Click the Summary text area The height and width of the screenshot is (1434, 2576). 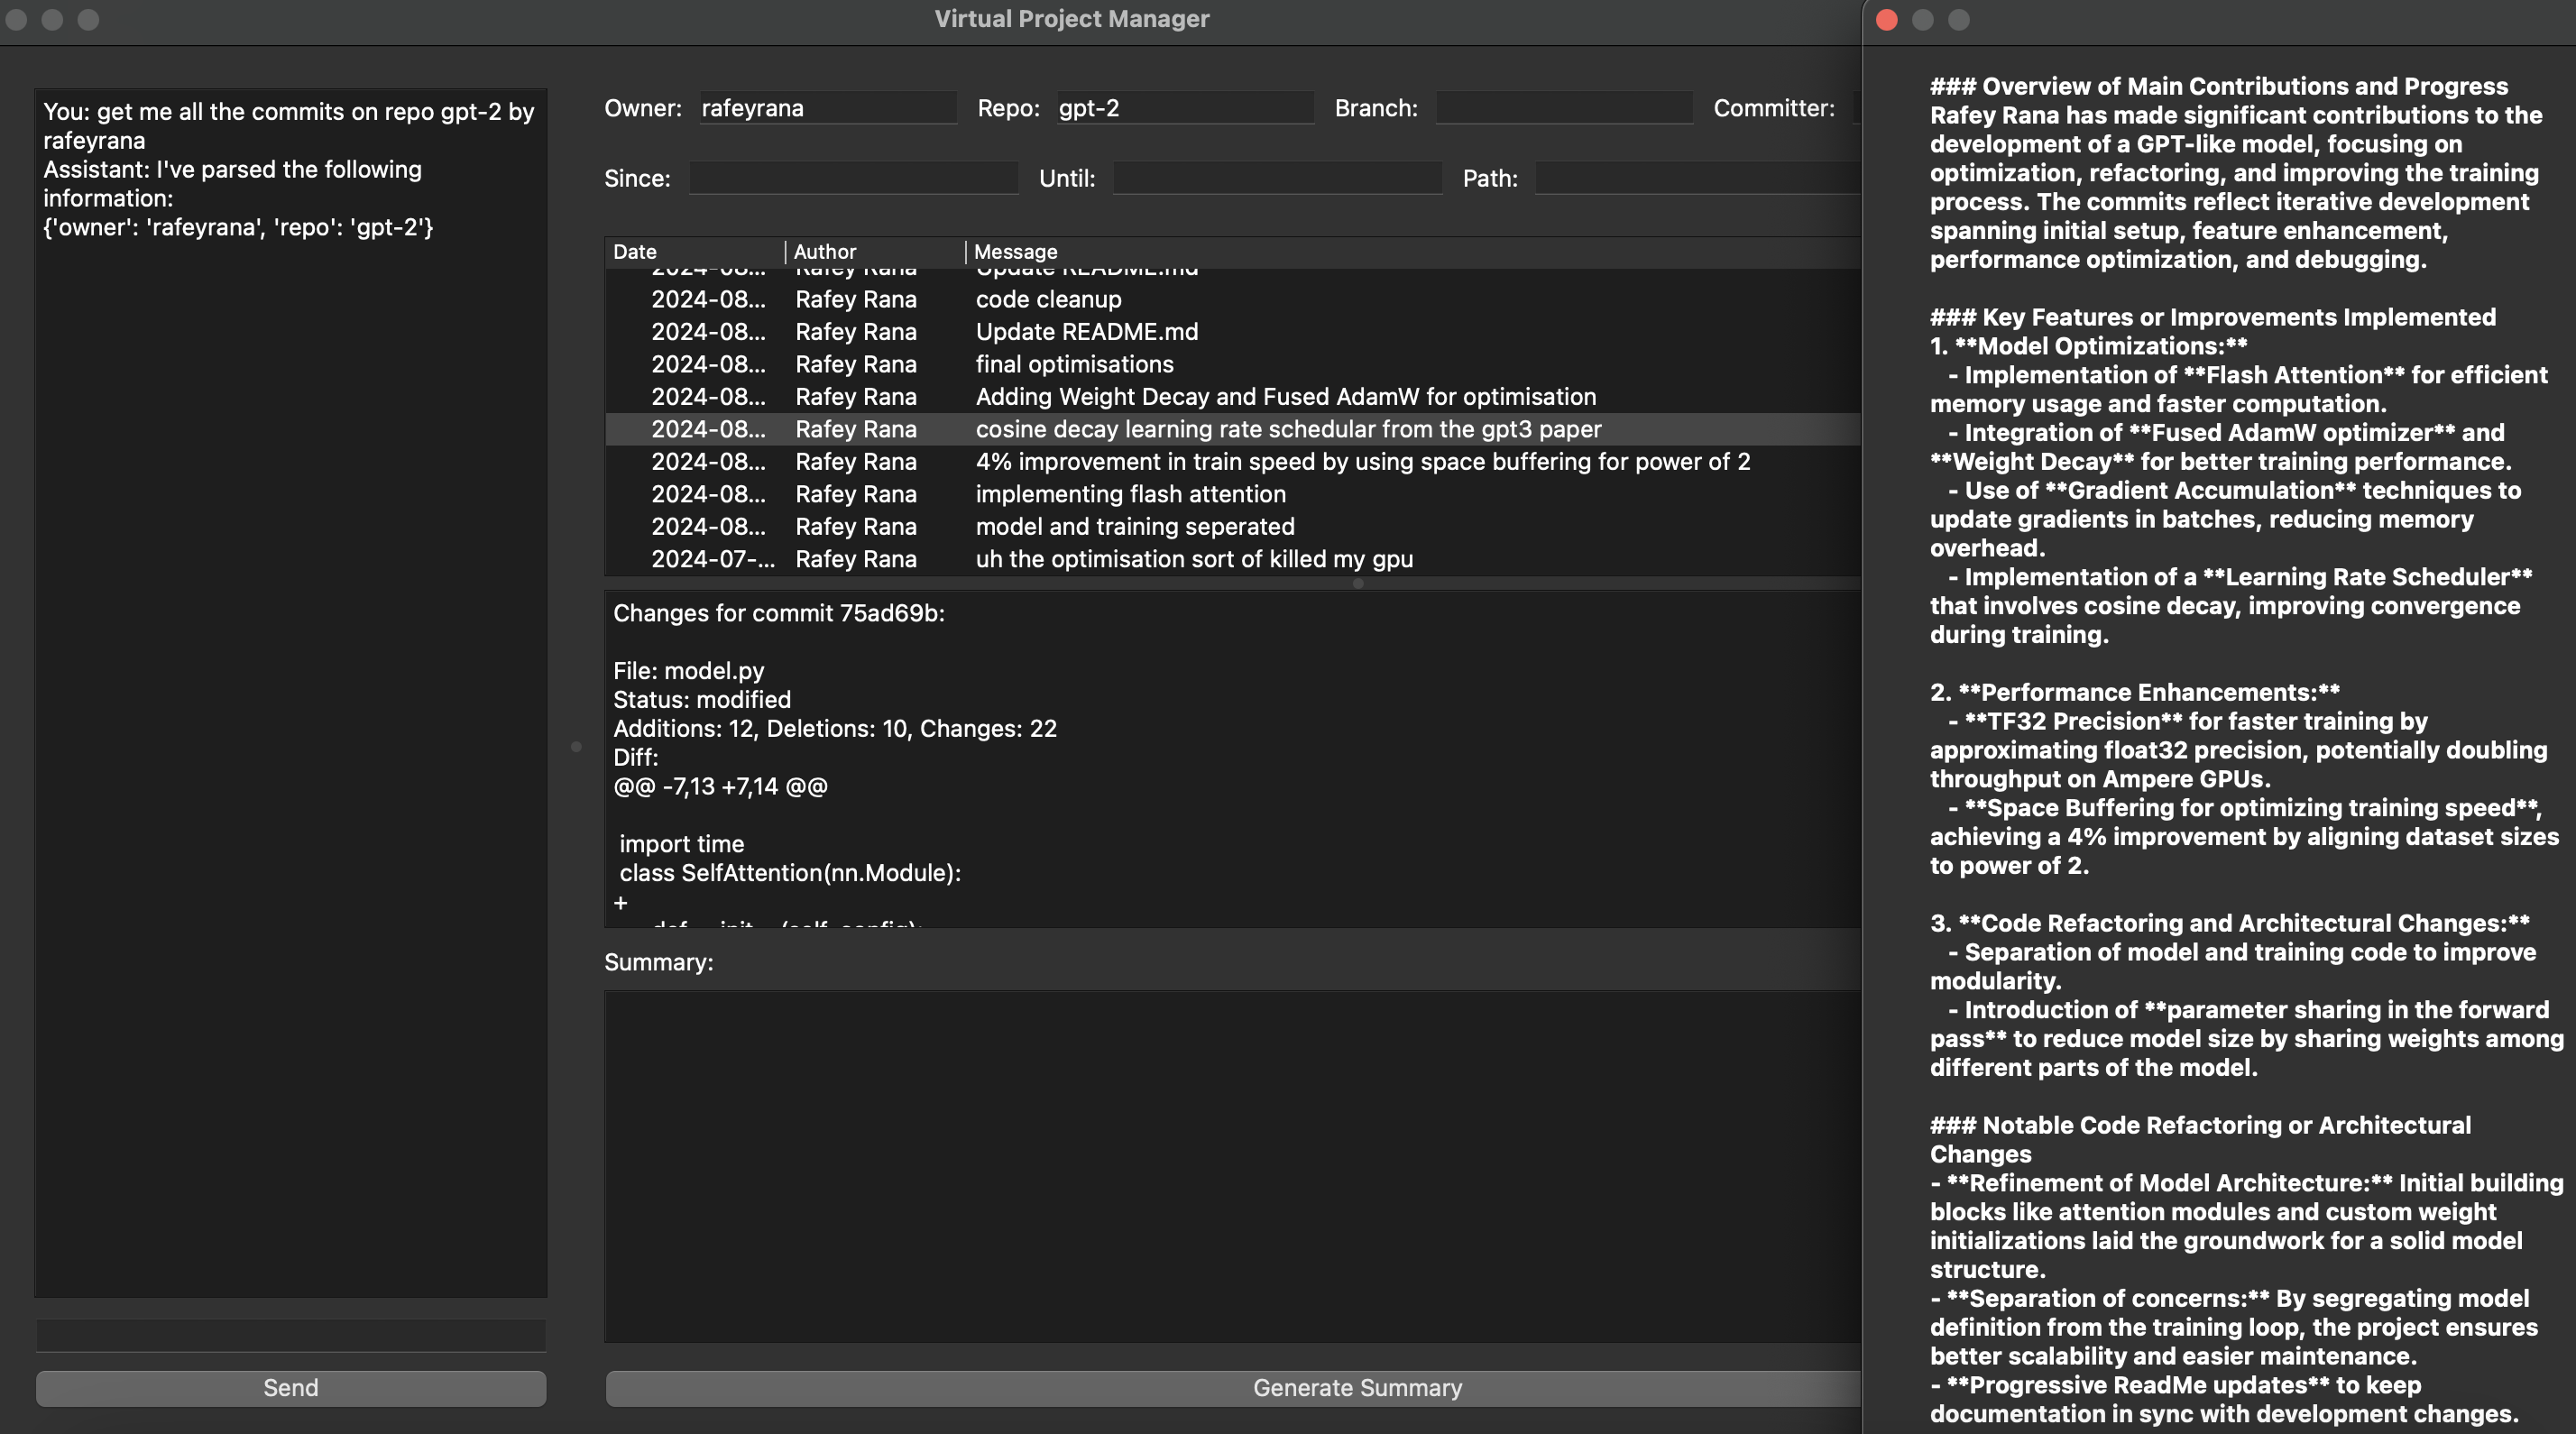1232,1165
